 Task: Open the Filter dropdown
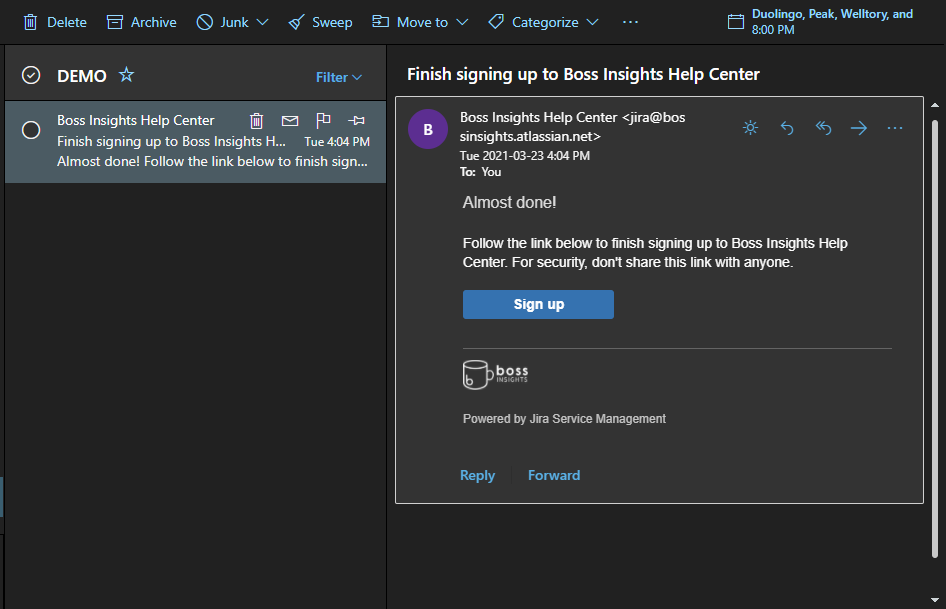(x=339, y=77)
